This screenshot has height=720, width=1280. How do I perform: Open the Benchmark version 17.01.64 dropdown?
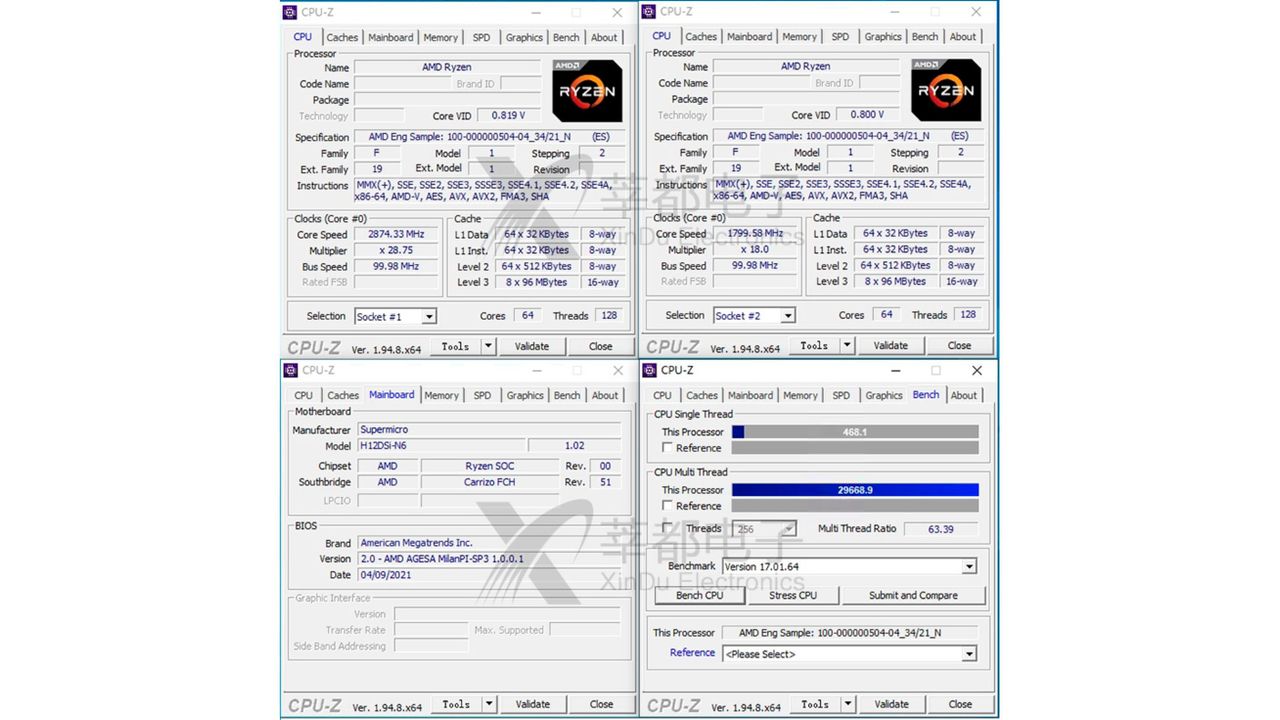968,566
